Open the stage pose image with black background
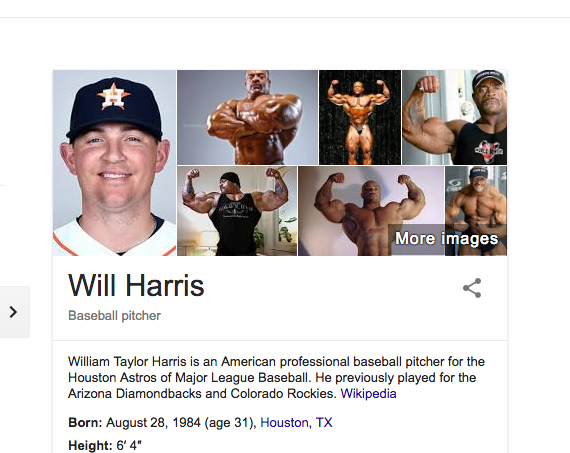Screen dimensions: 570x453 pyautogui.click(x=360, y=117)
